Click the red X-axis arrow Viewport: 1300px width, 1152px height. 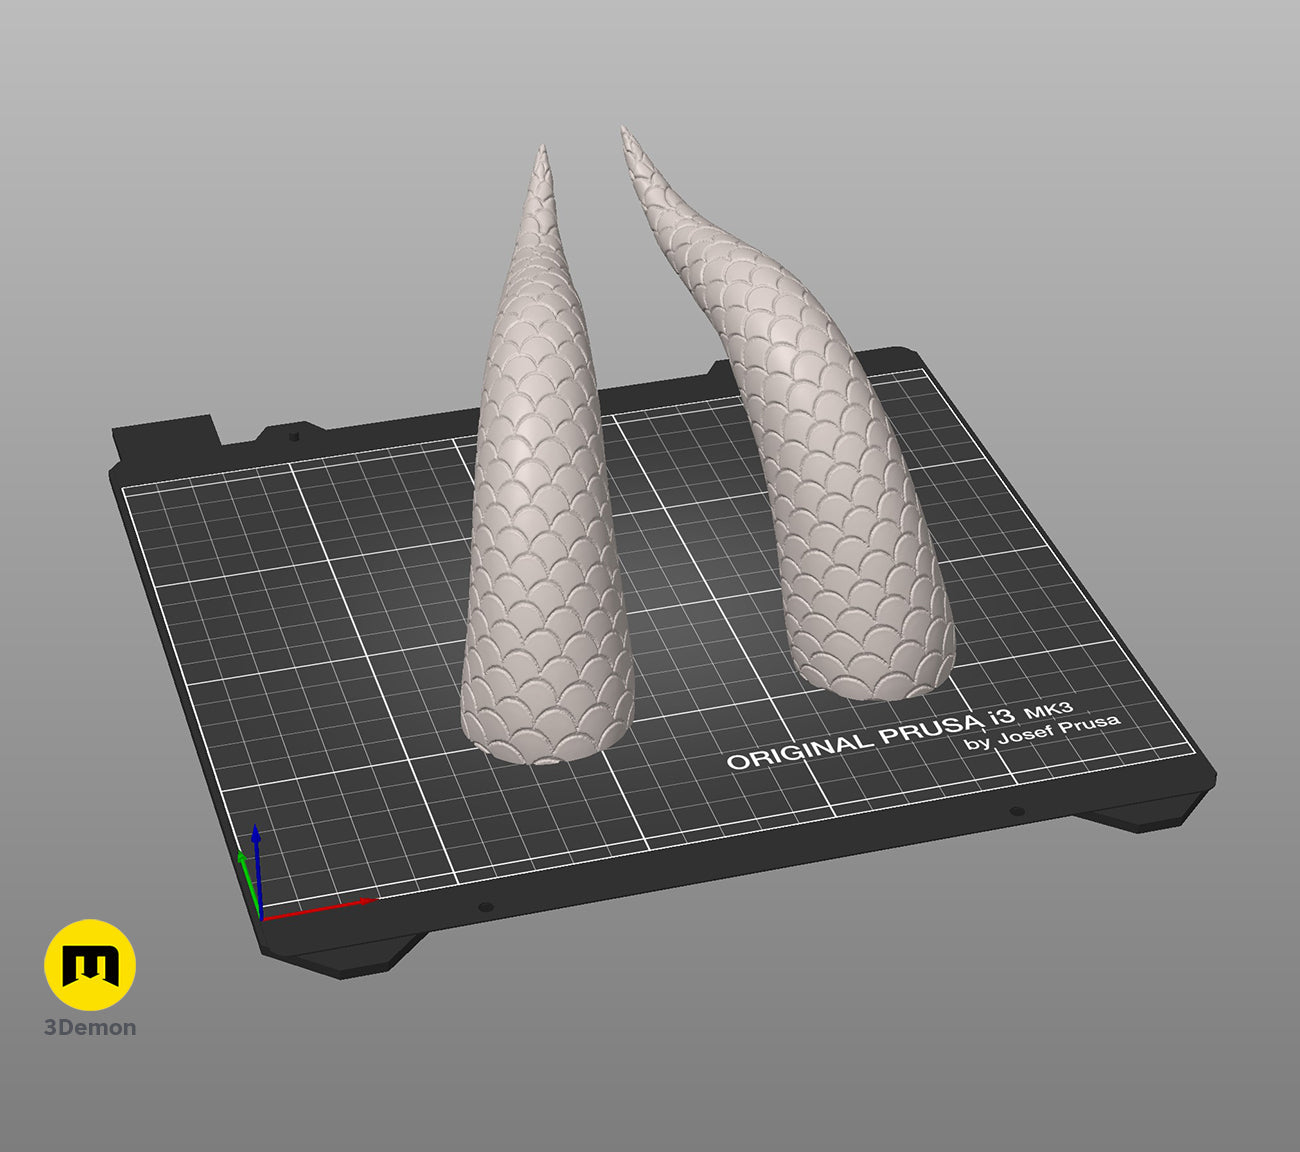(320, 908)
